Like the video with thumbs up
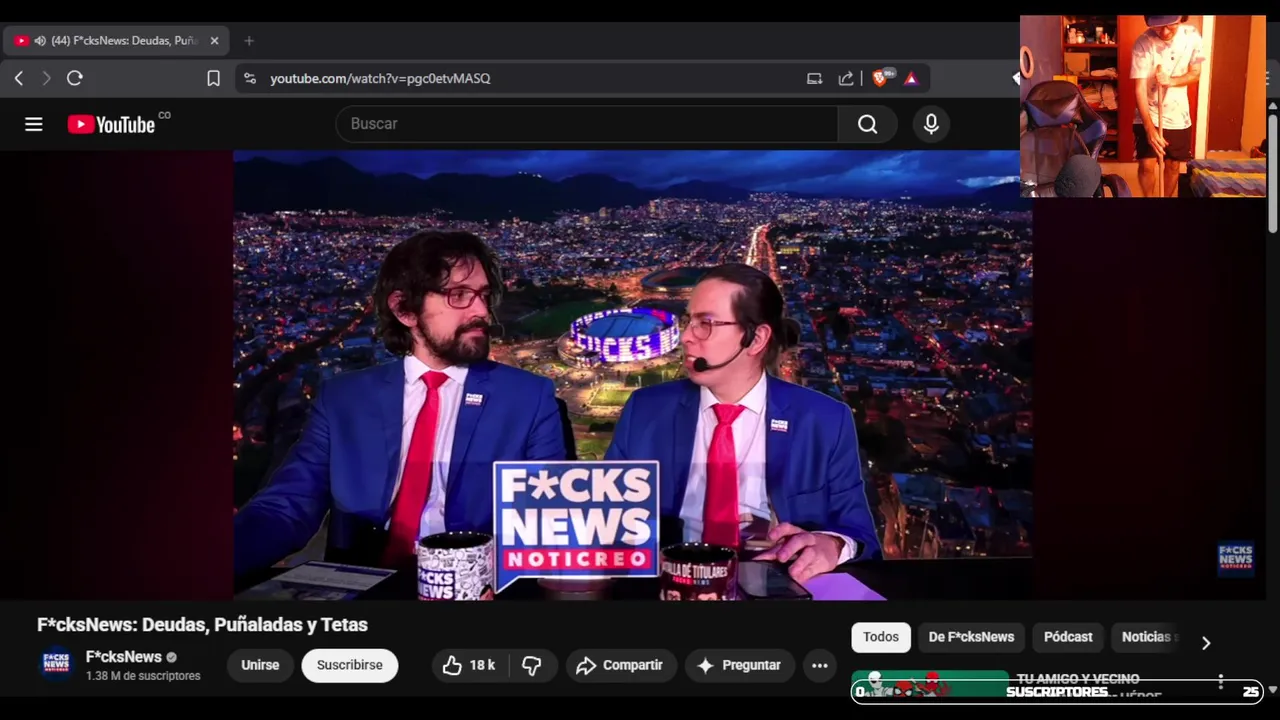 (x=470, y=665)
